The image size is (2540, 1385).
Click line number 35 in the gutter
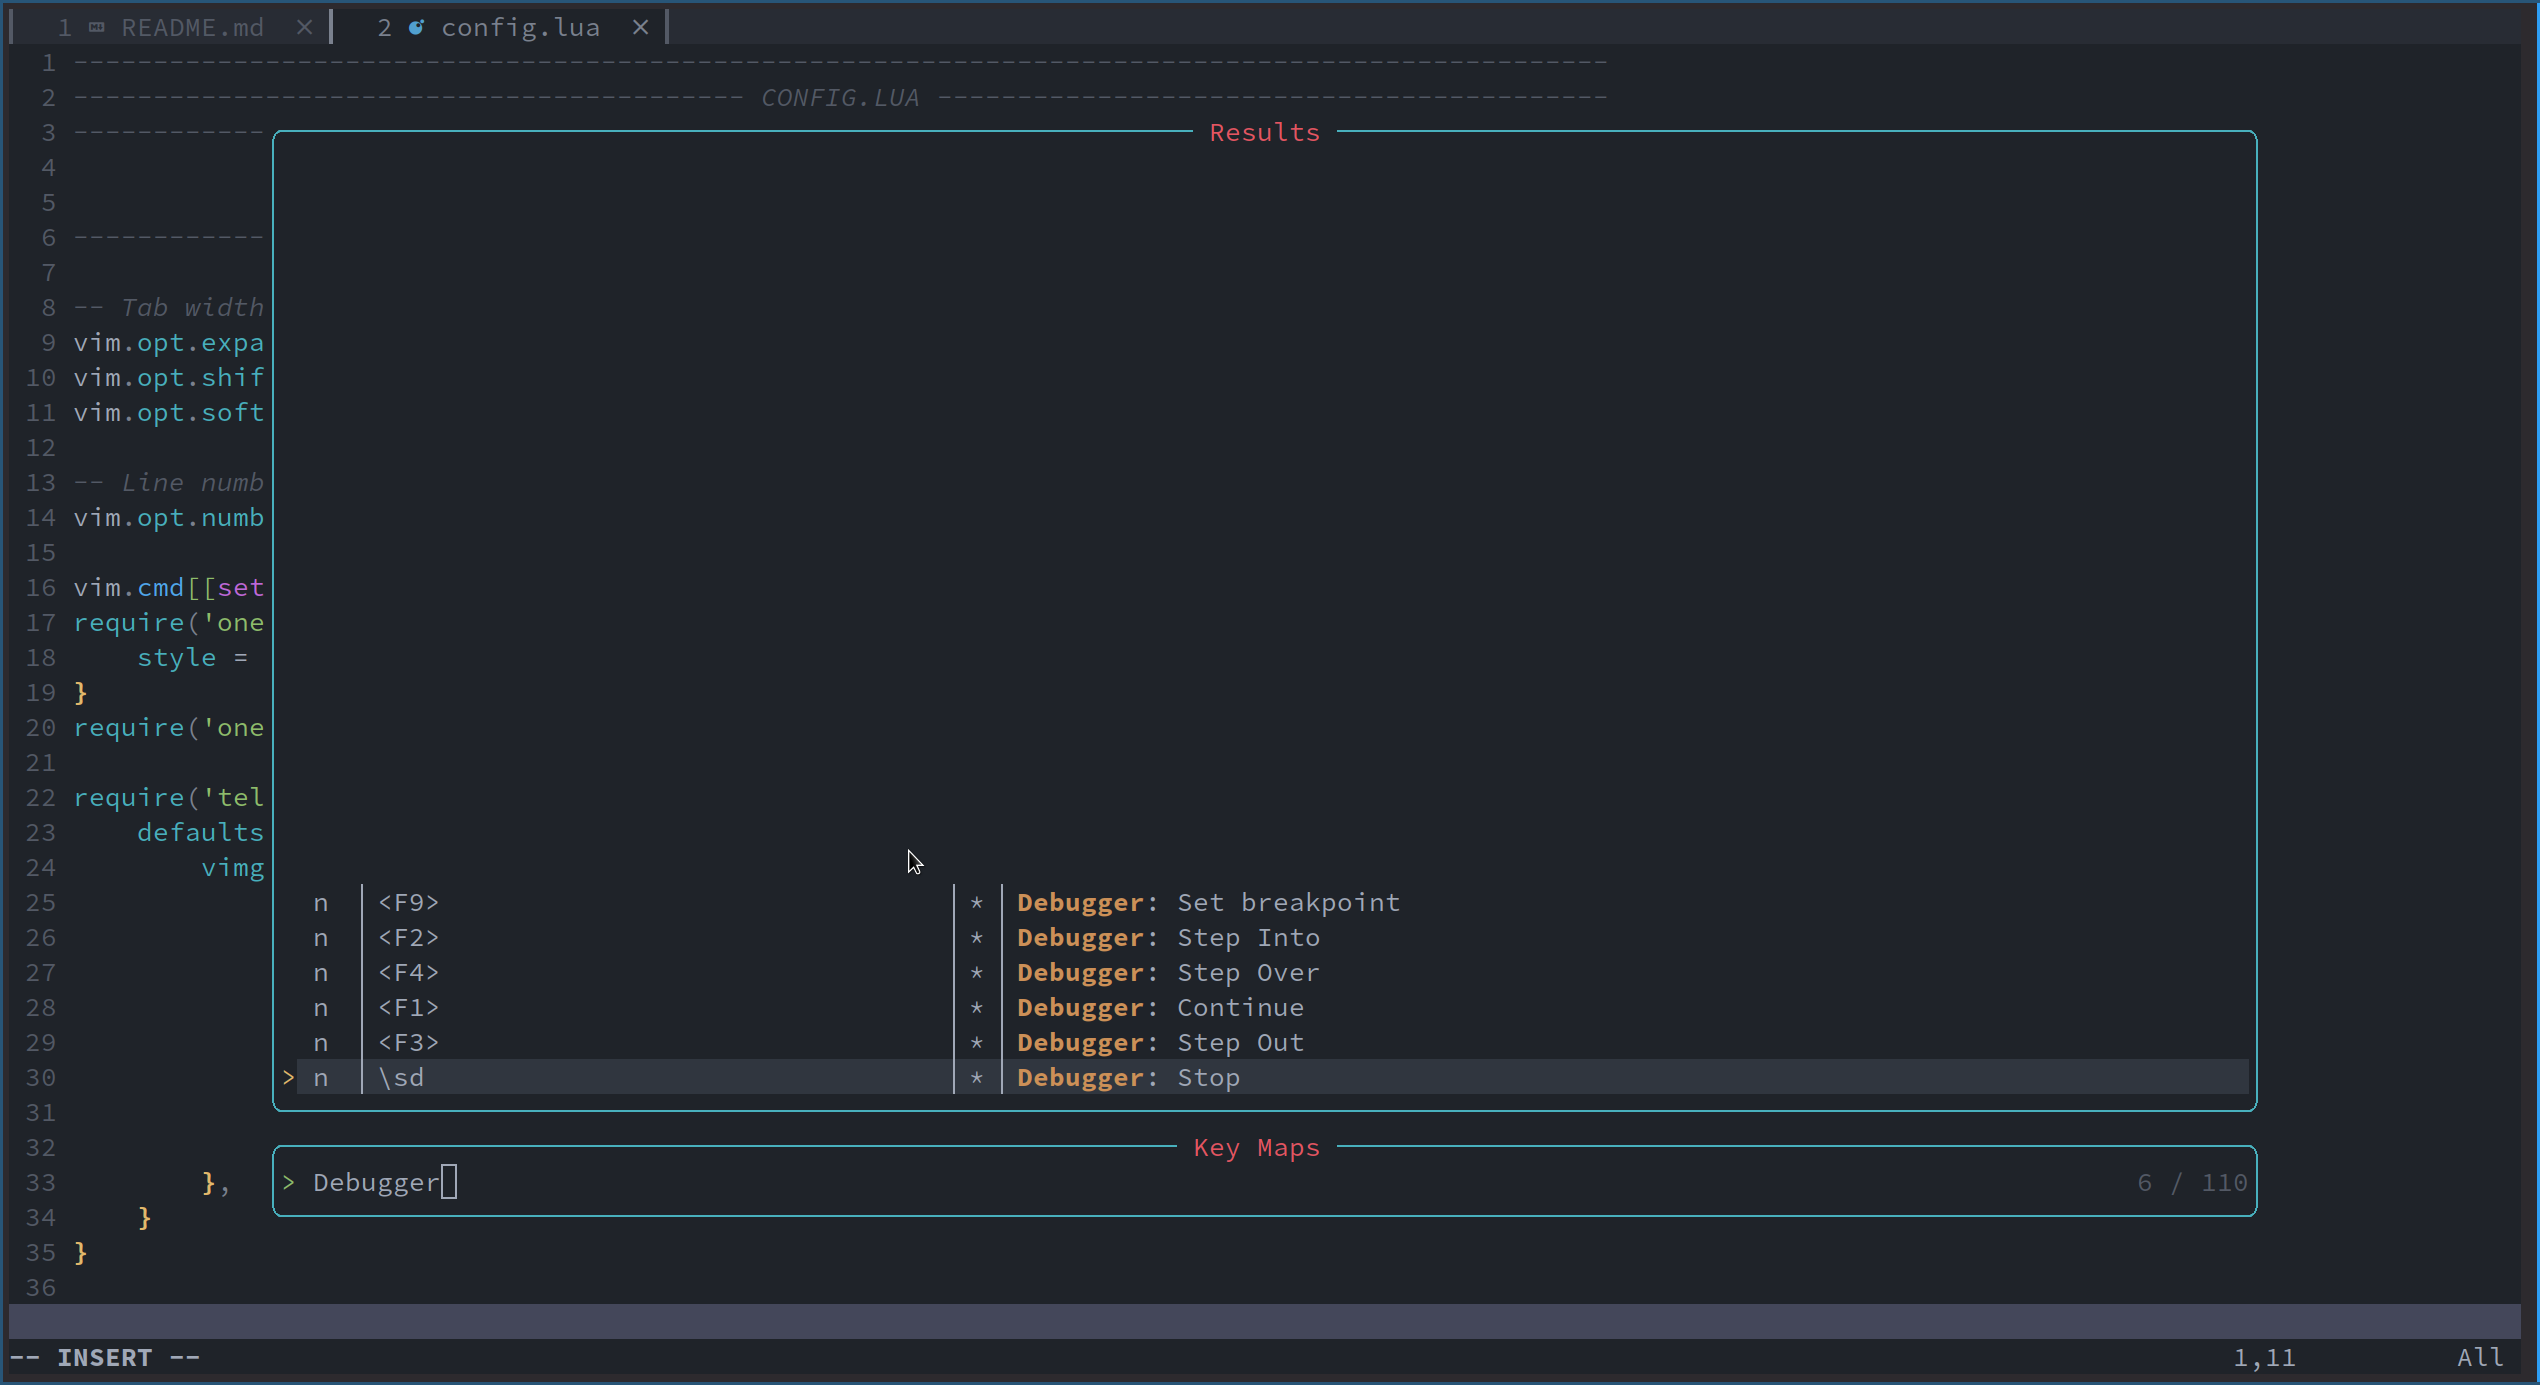40,1252
